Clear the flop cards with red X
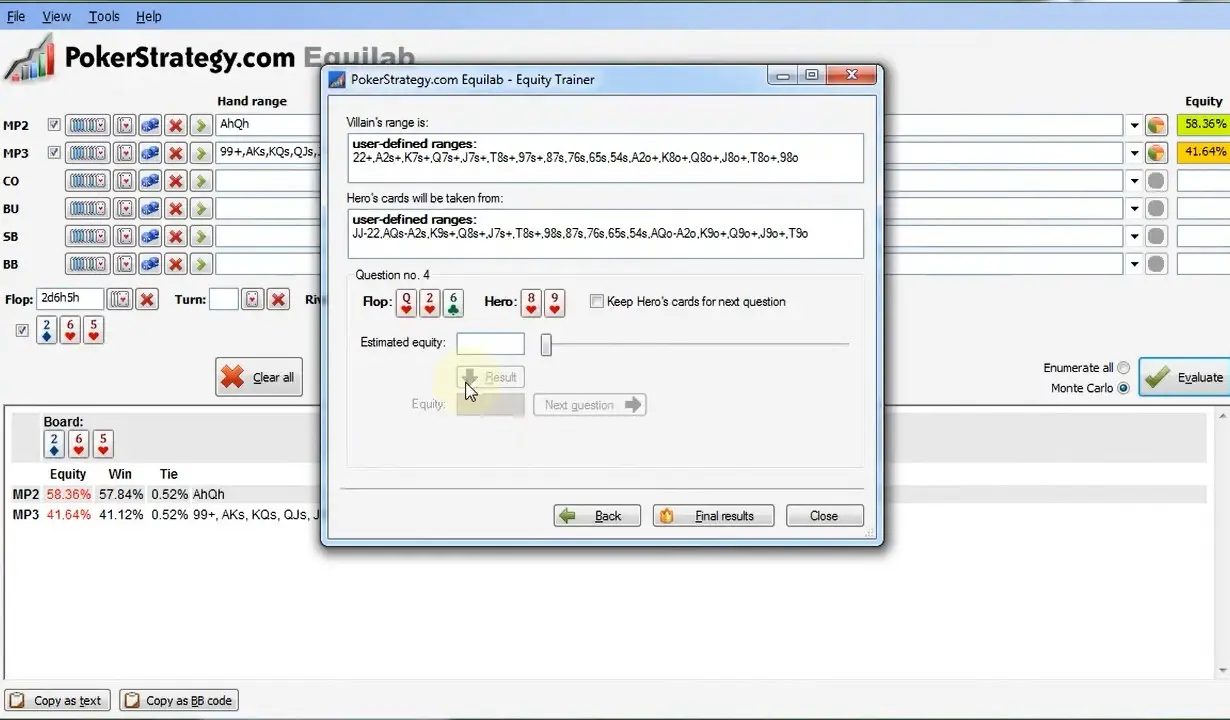Viewport: 1230px width, 720px height. [x=147, y=299]
